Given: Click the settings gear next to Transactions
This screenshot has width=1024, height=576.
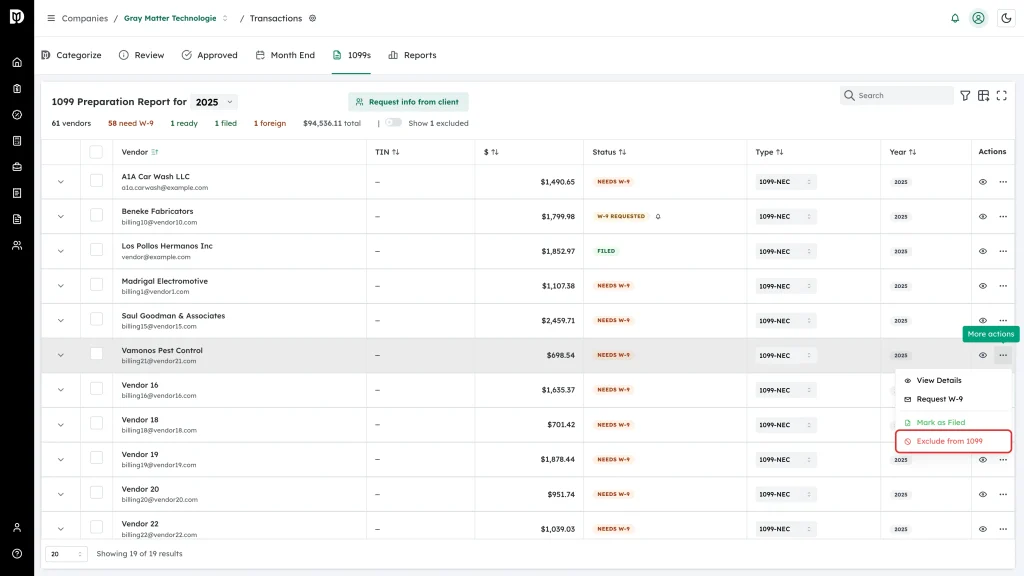Looking at the screenshot, I should pyautogui.click(x=313, y=18).
